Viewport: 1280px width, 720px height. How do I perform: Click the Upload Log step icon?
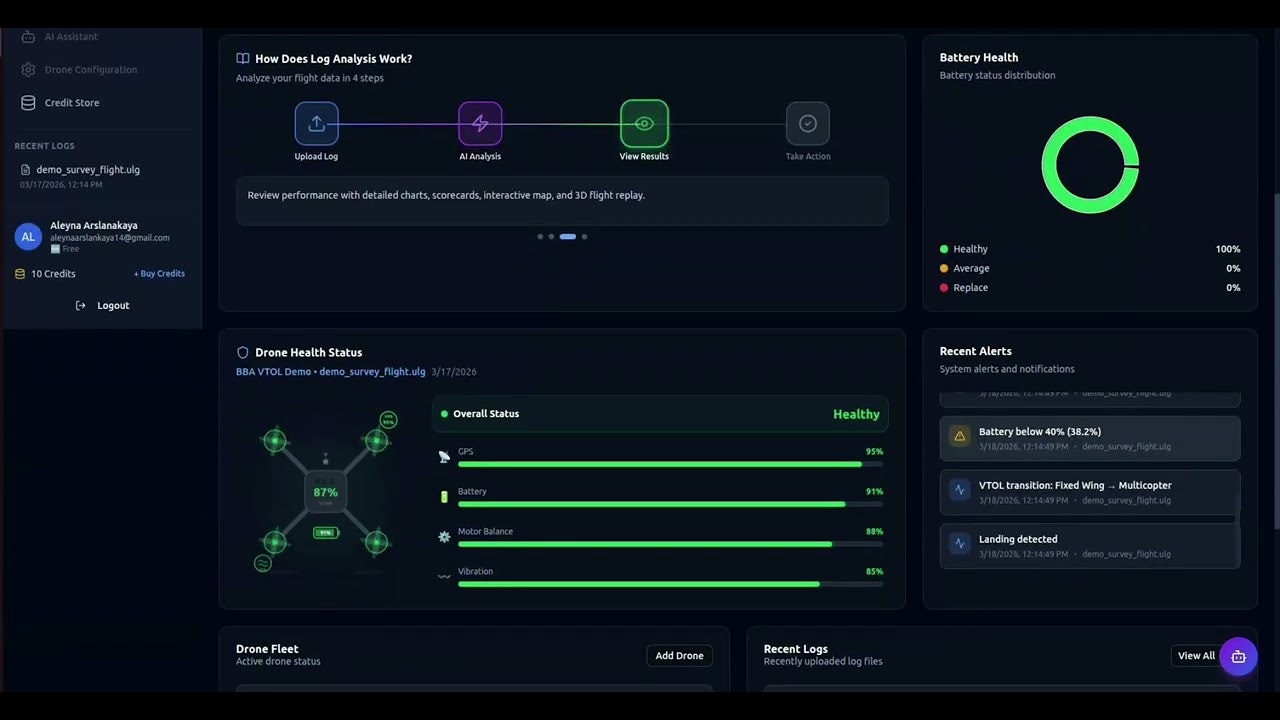(x=316, y=124)
